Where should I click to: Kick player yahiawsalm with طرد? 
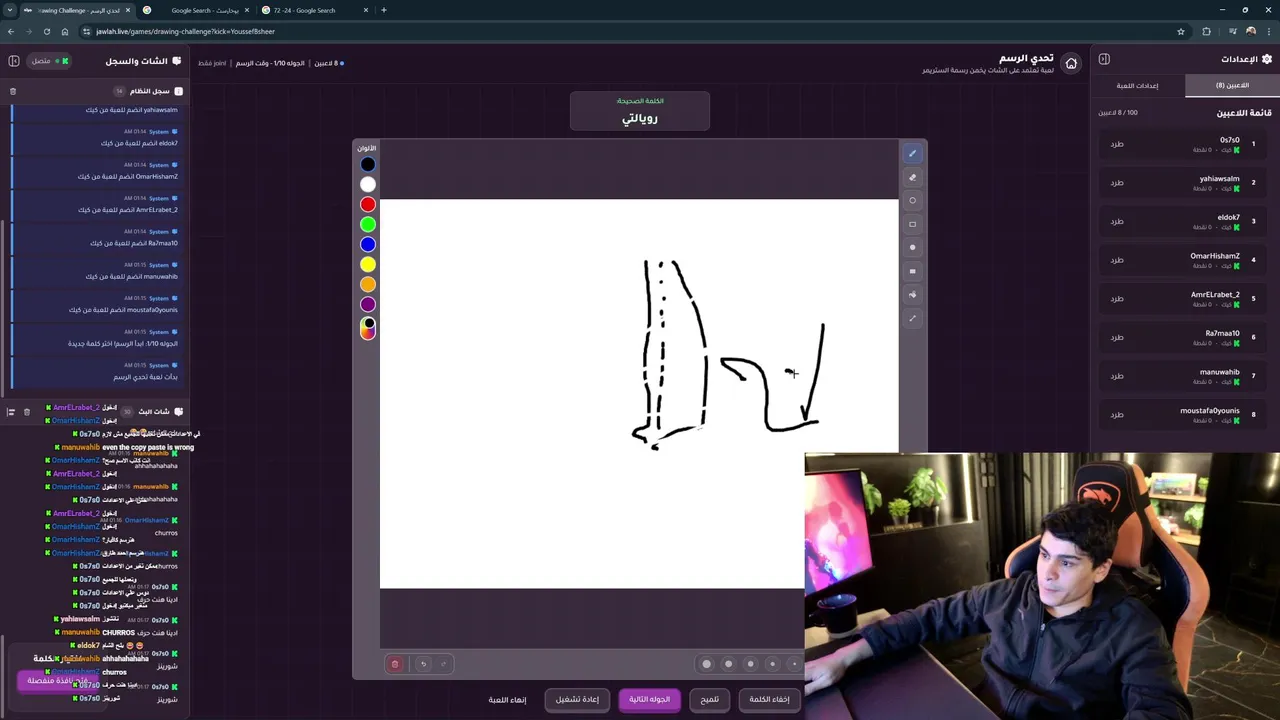pos(1117,183)
